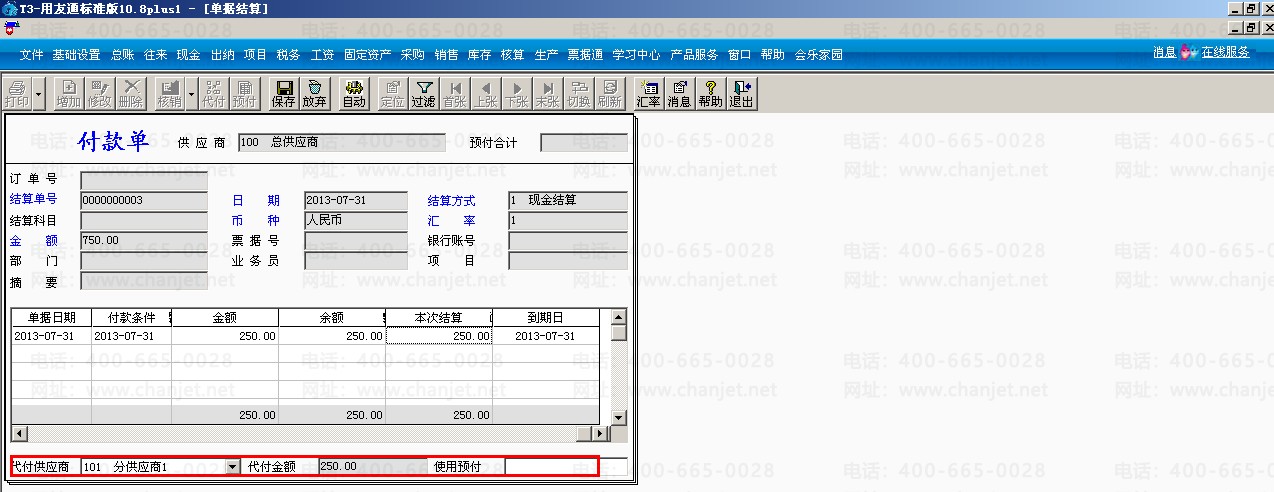The width and height of the screenshot is (1274, 492).
Task: Click the 自动 (Auto) toolbar icon
Action: point(354,93)
